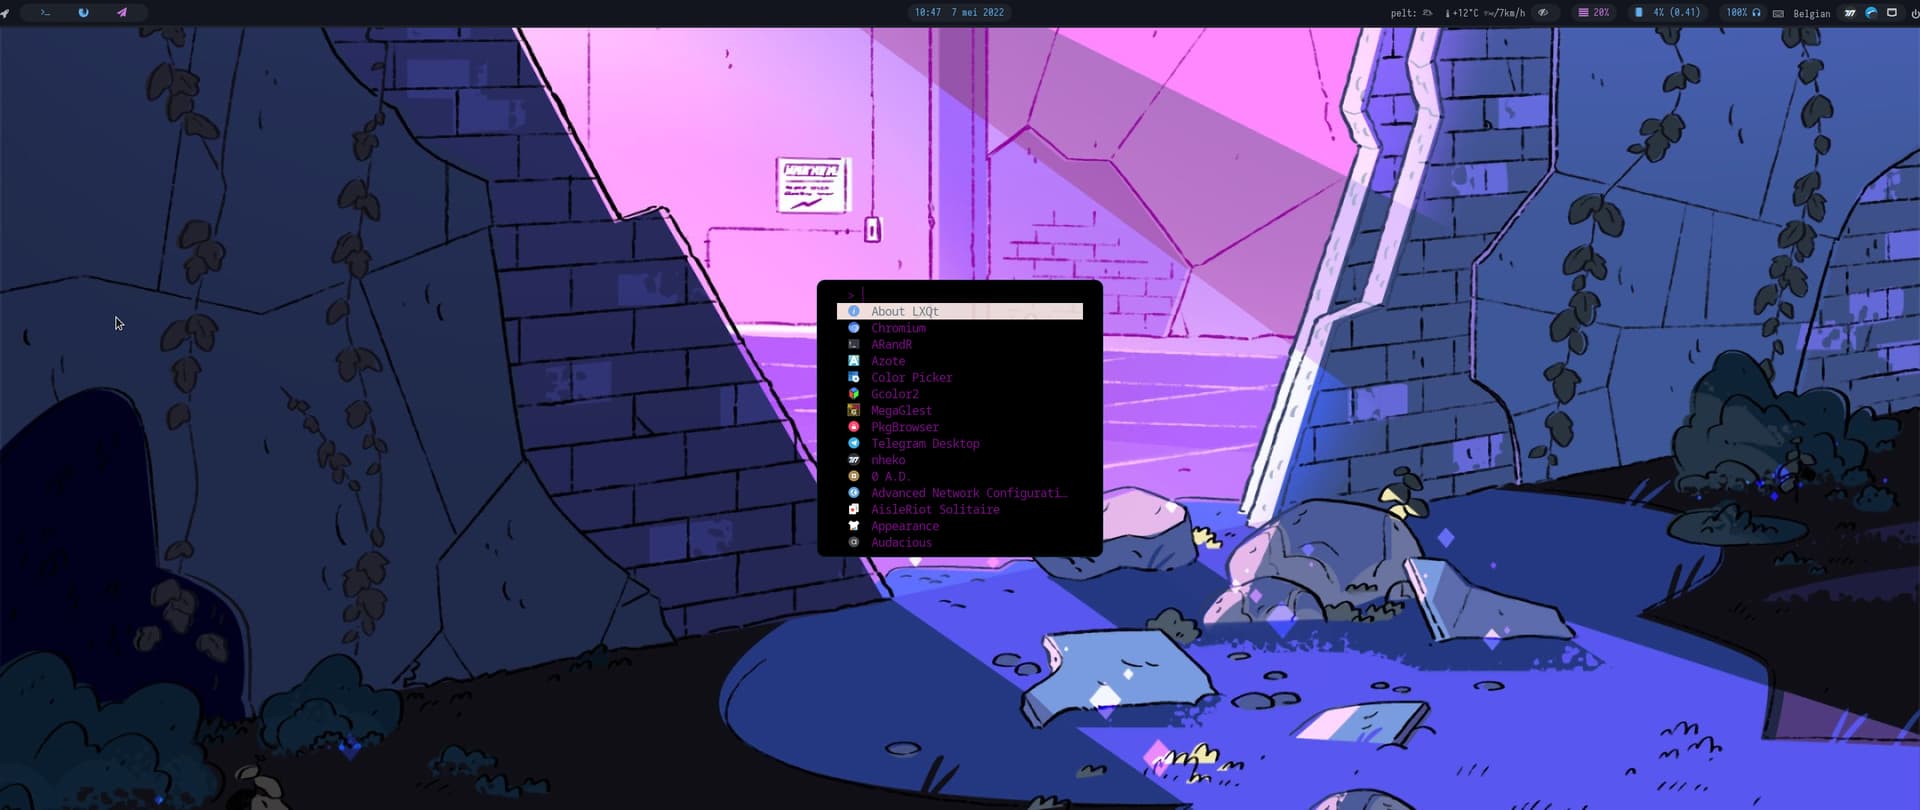Launch Chromium from the launcher list
Screen dimensions: 1920x810
(960, 328)
